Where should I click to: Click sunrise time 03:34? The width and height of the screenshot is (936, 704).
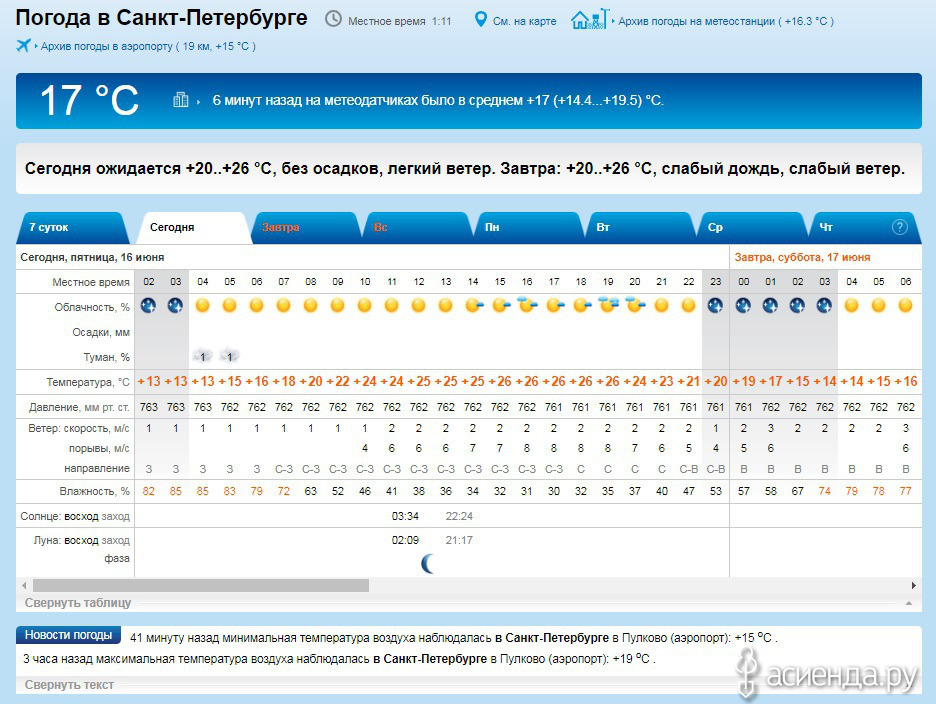point(405,516)
